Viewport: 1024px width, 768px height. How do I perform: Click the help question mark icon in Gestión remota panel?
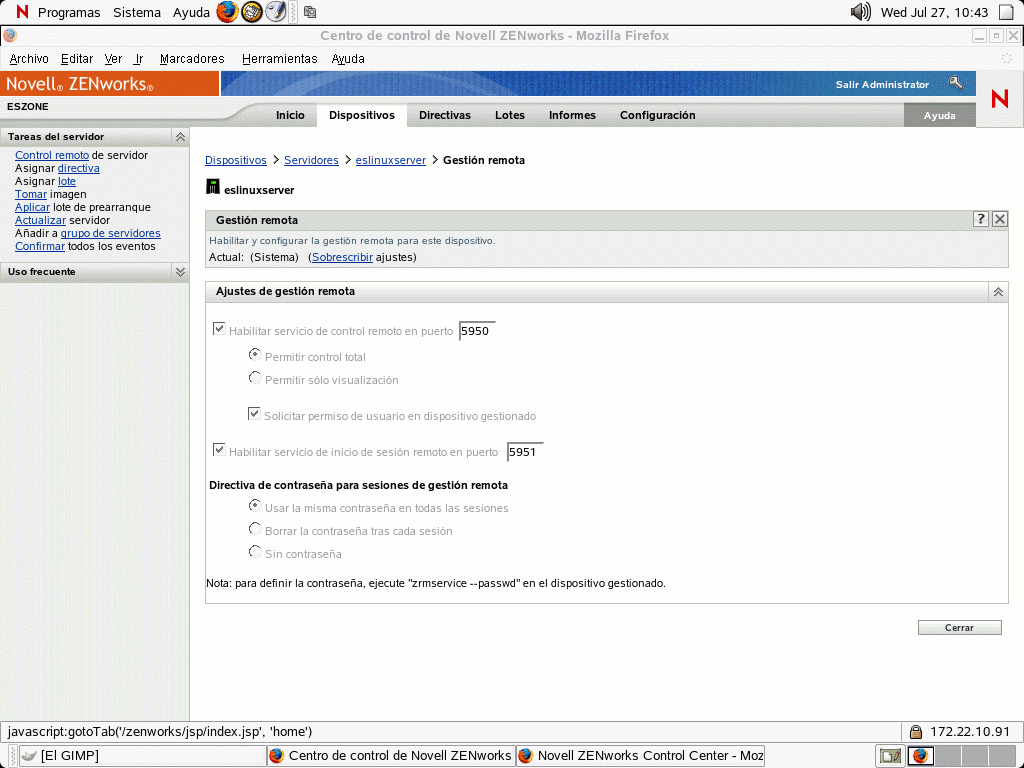(x=981, y=220)
